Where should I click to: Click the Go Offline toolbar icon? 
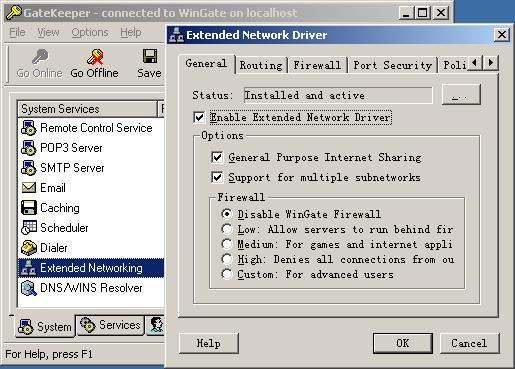point(95,57)
